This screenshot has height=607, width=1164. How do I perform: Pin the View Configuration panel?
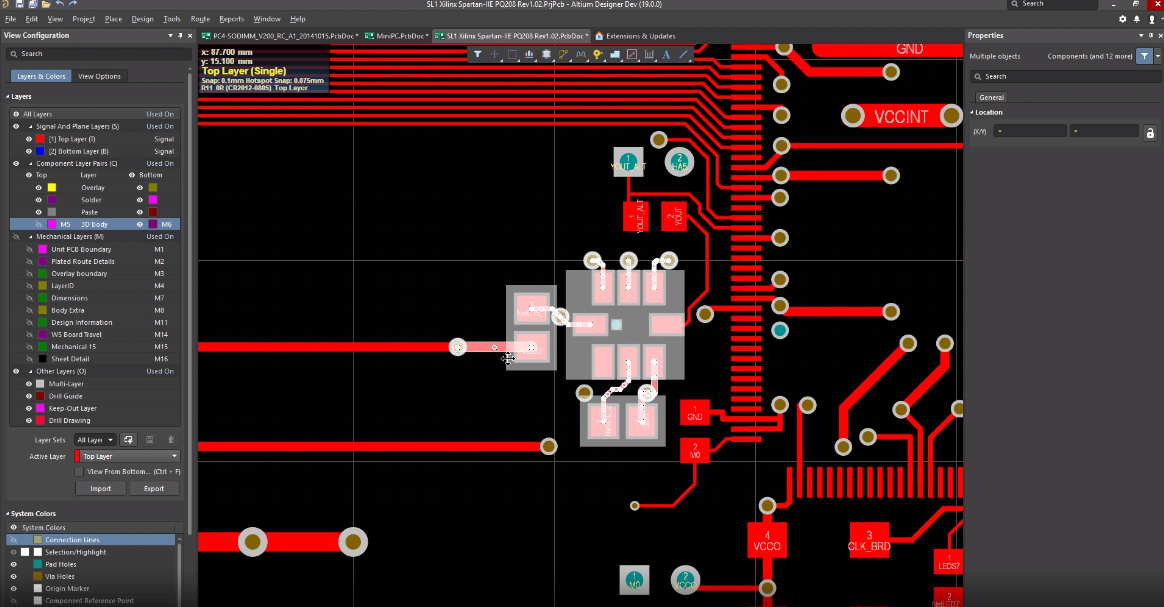point(180,36)
